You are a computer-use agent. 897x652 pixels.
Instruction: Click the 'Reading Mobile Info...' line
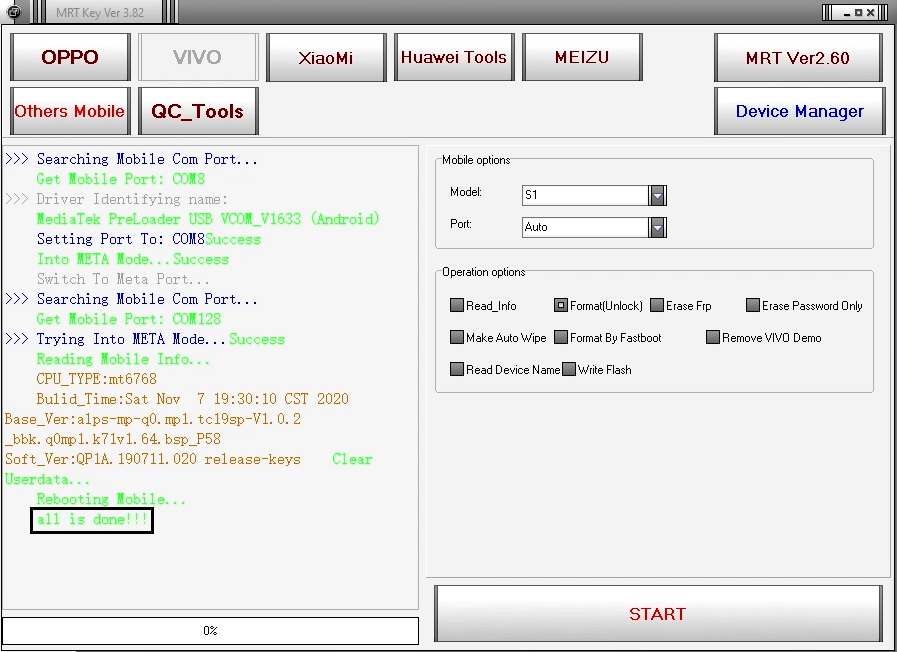point(124,359)
